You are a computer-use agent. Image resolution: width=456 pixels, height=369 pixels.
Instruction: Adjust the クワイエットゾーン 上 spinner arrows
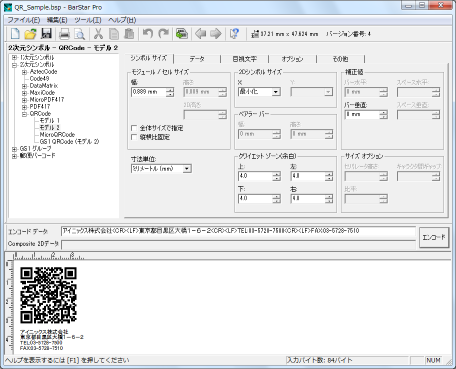276,176
